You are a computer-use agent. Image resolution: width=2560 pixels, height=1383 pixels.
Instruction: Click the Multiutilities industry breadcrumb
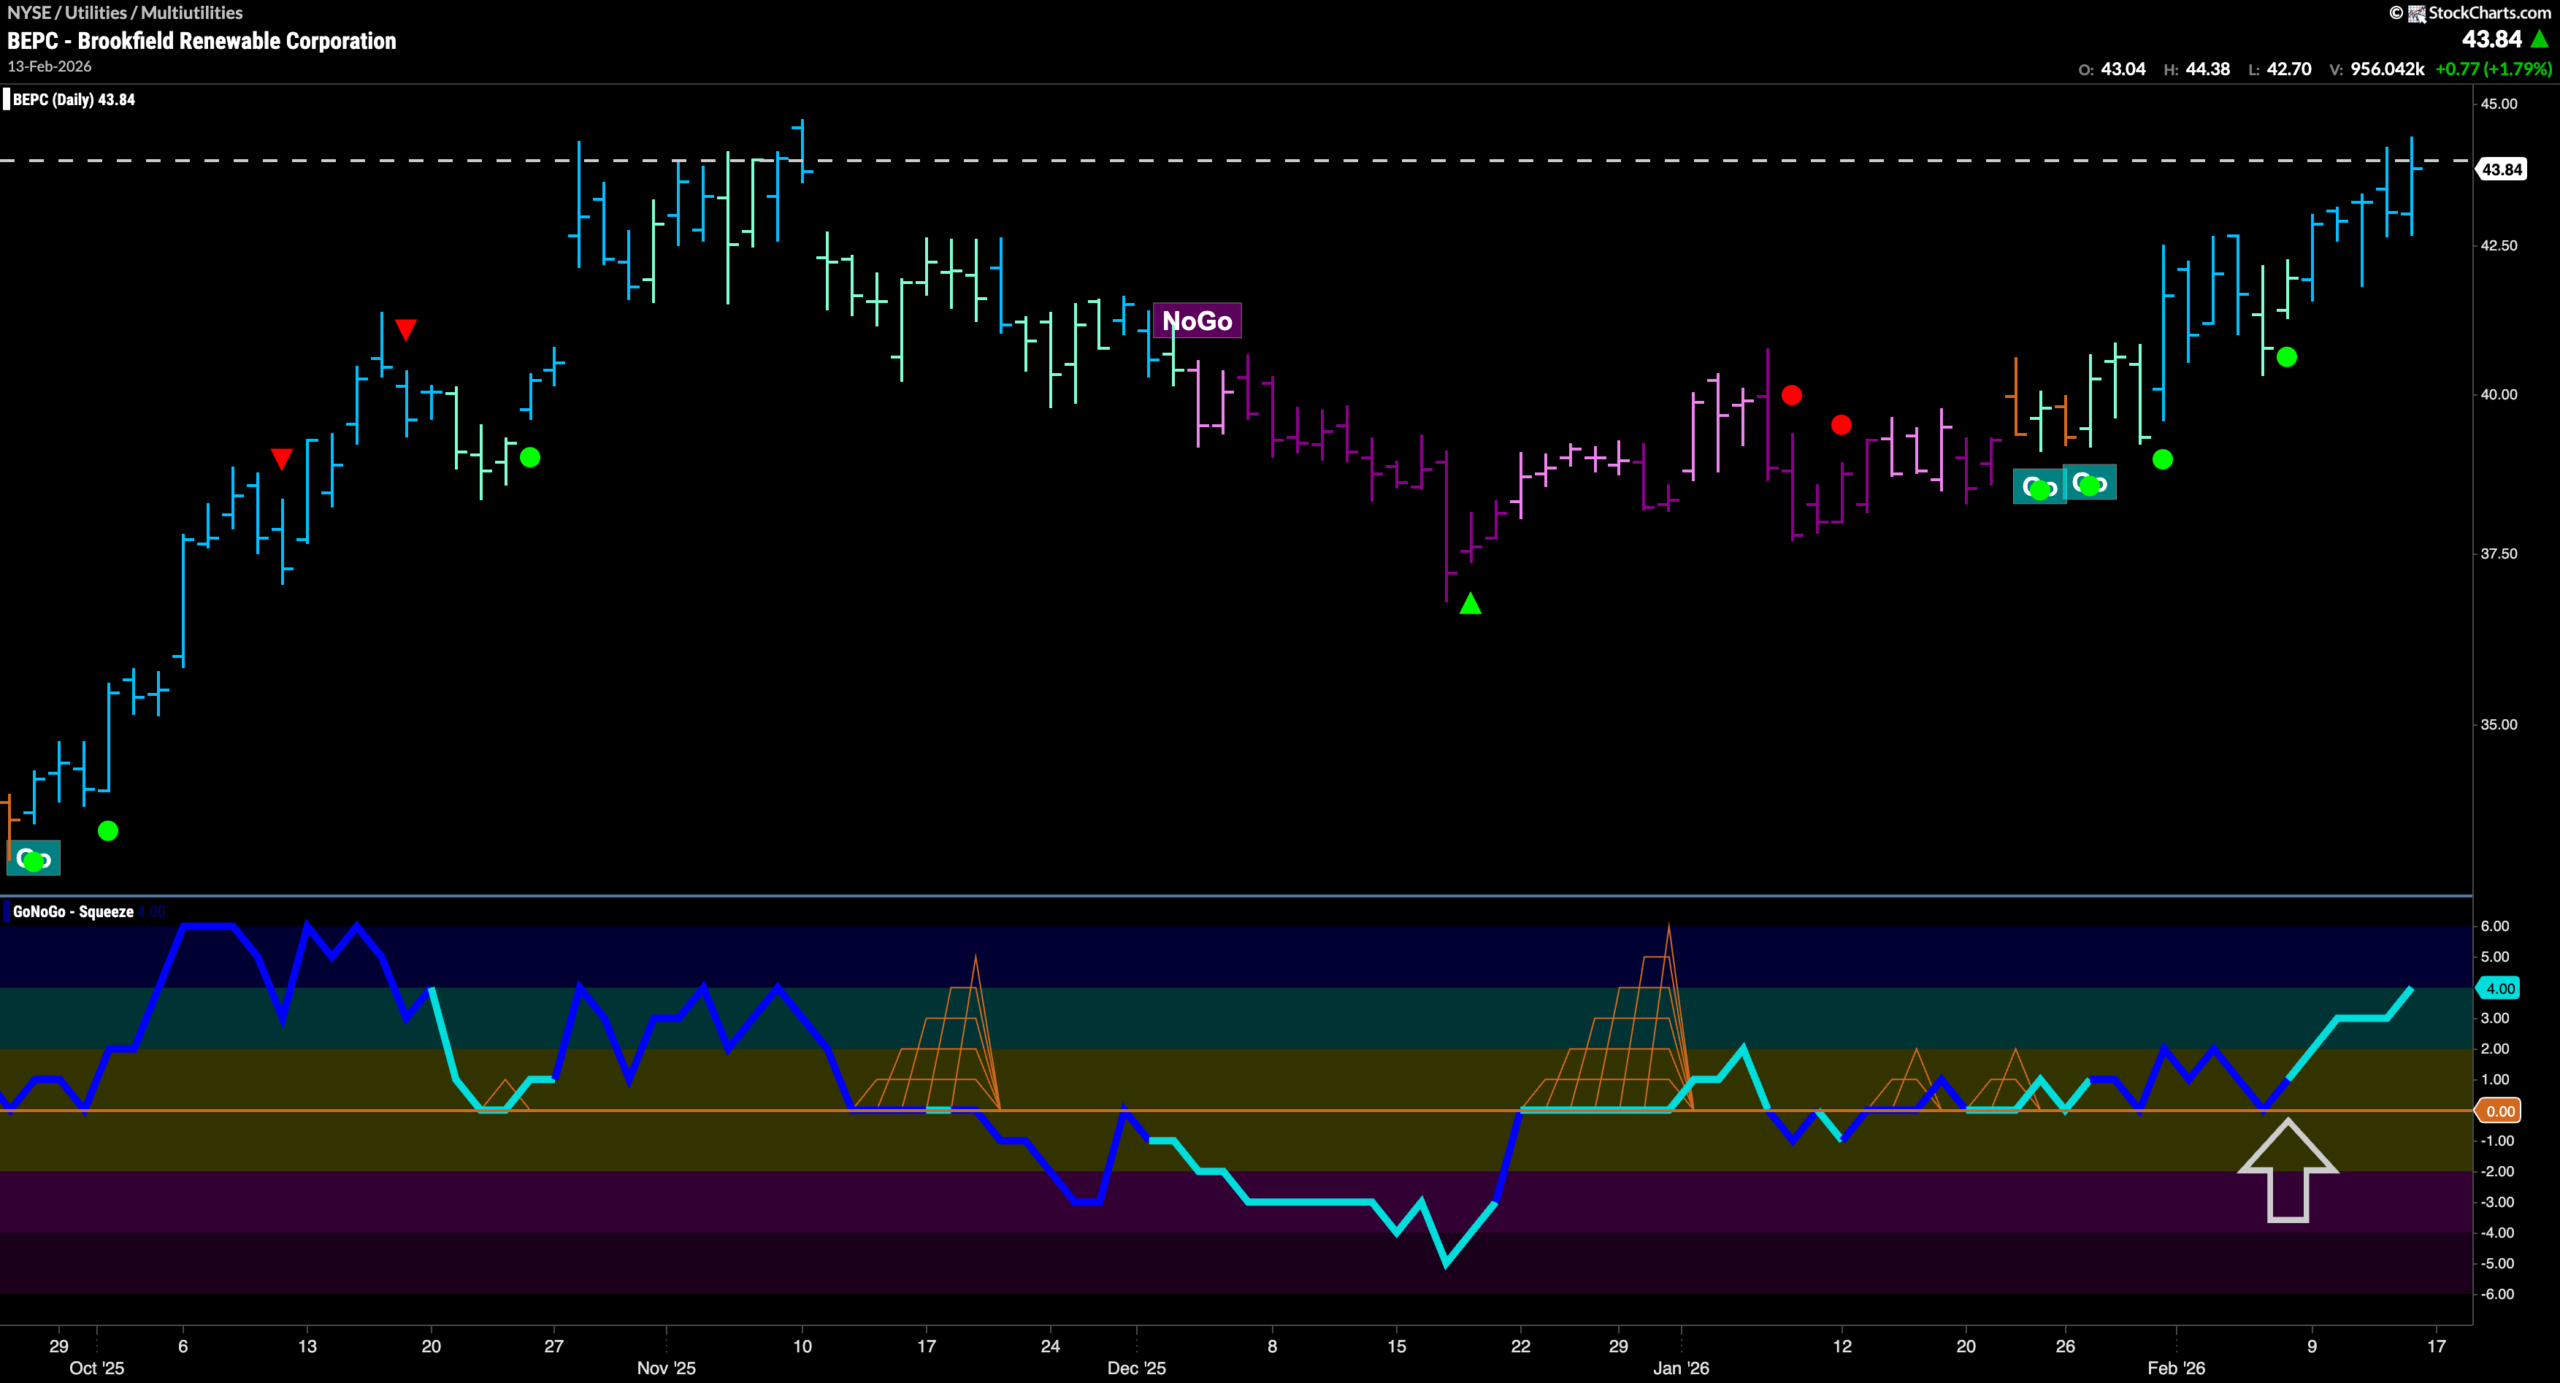tap(192, 13)
